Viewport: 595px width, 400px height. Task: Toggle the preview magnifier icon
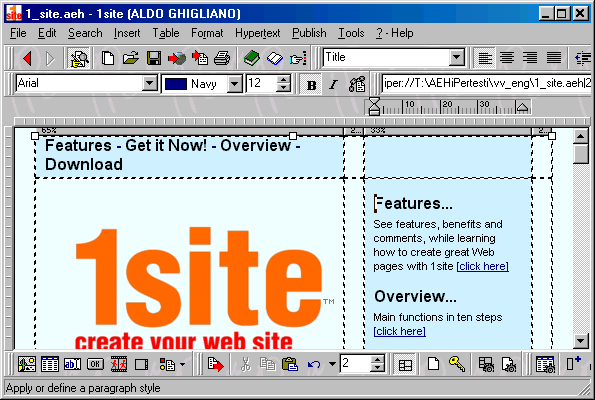(x=79, y=58)
